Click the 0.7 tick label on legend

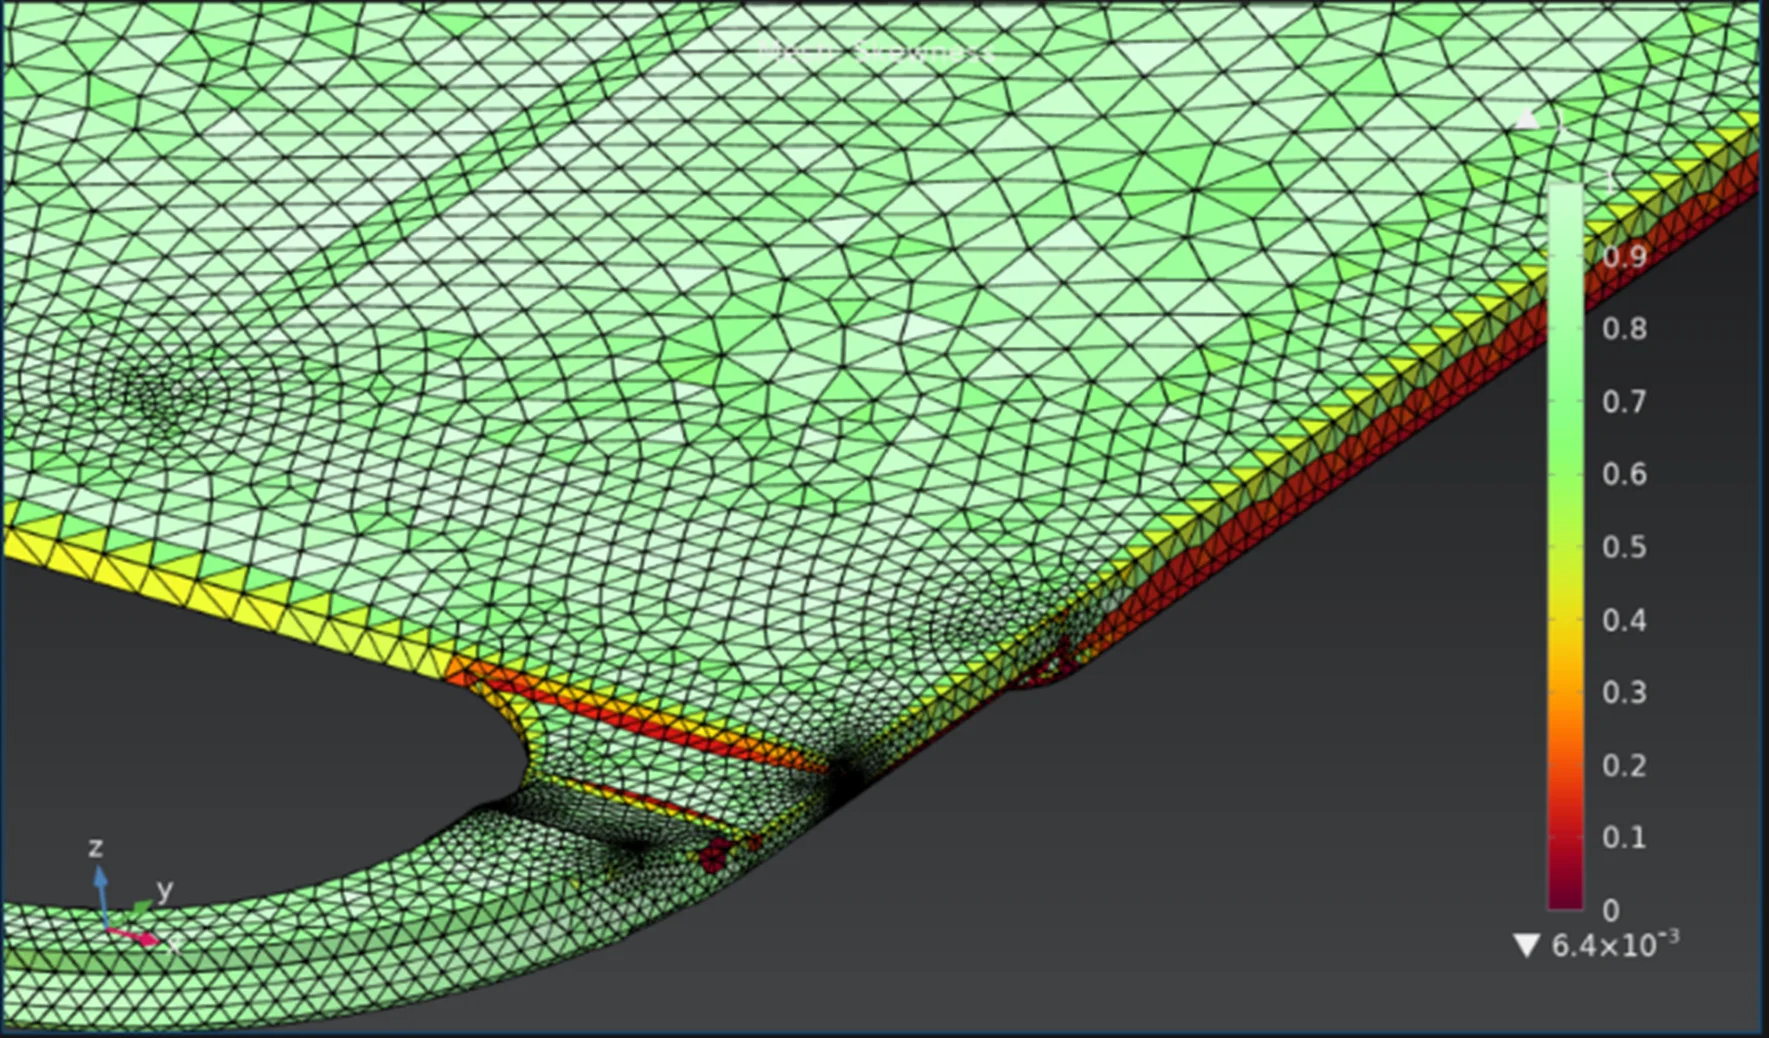click(1624, 402)
